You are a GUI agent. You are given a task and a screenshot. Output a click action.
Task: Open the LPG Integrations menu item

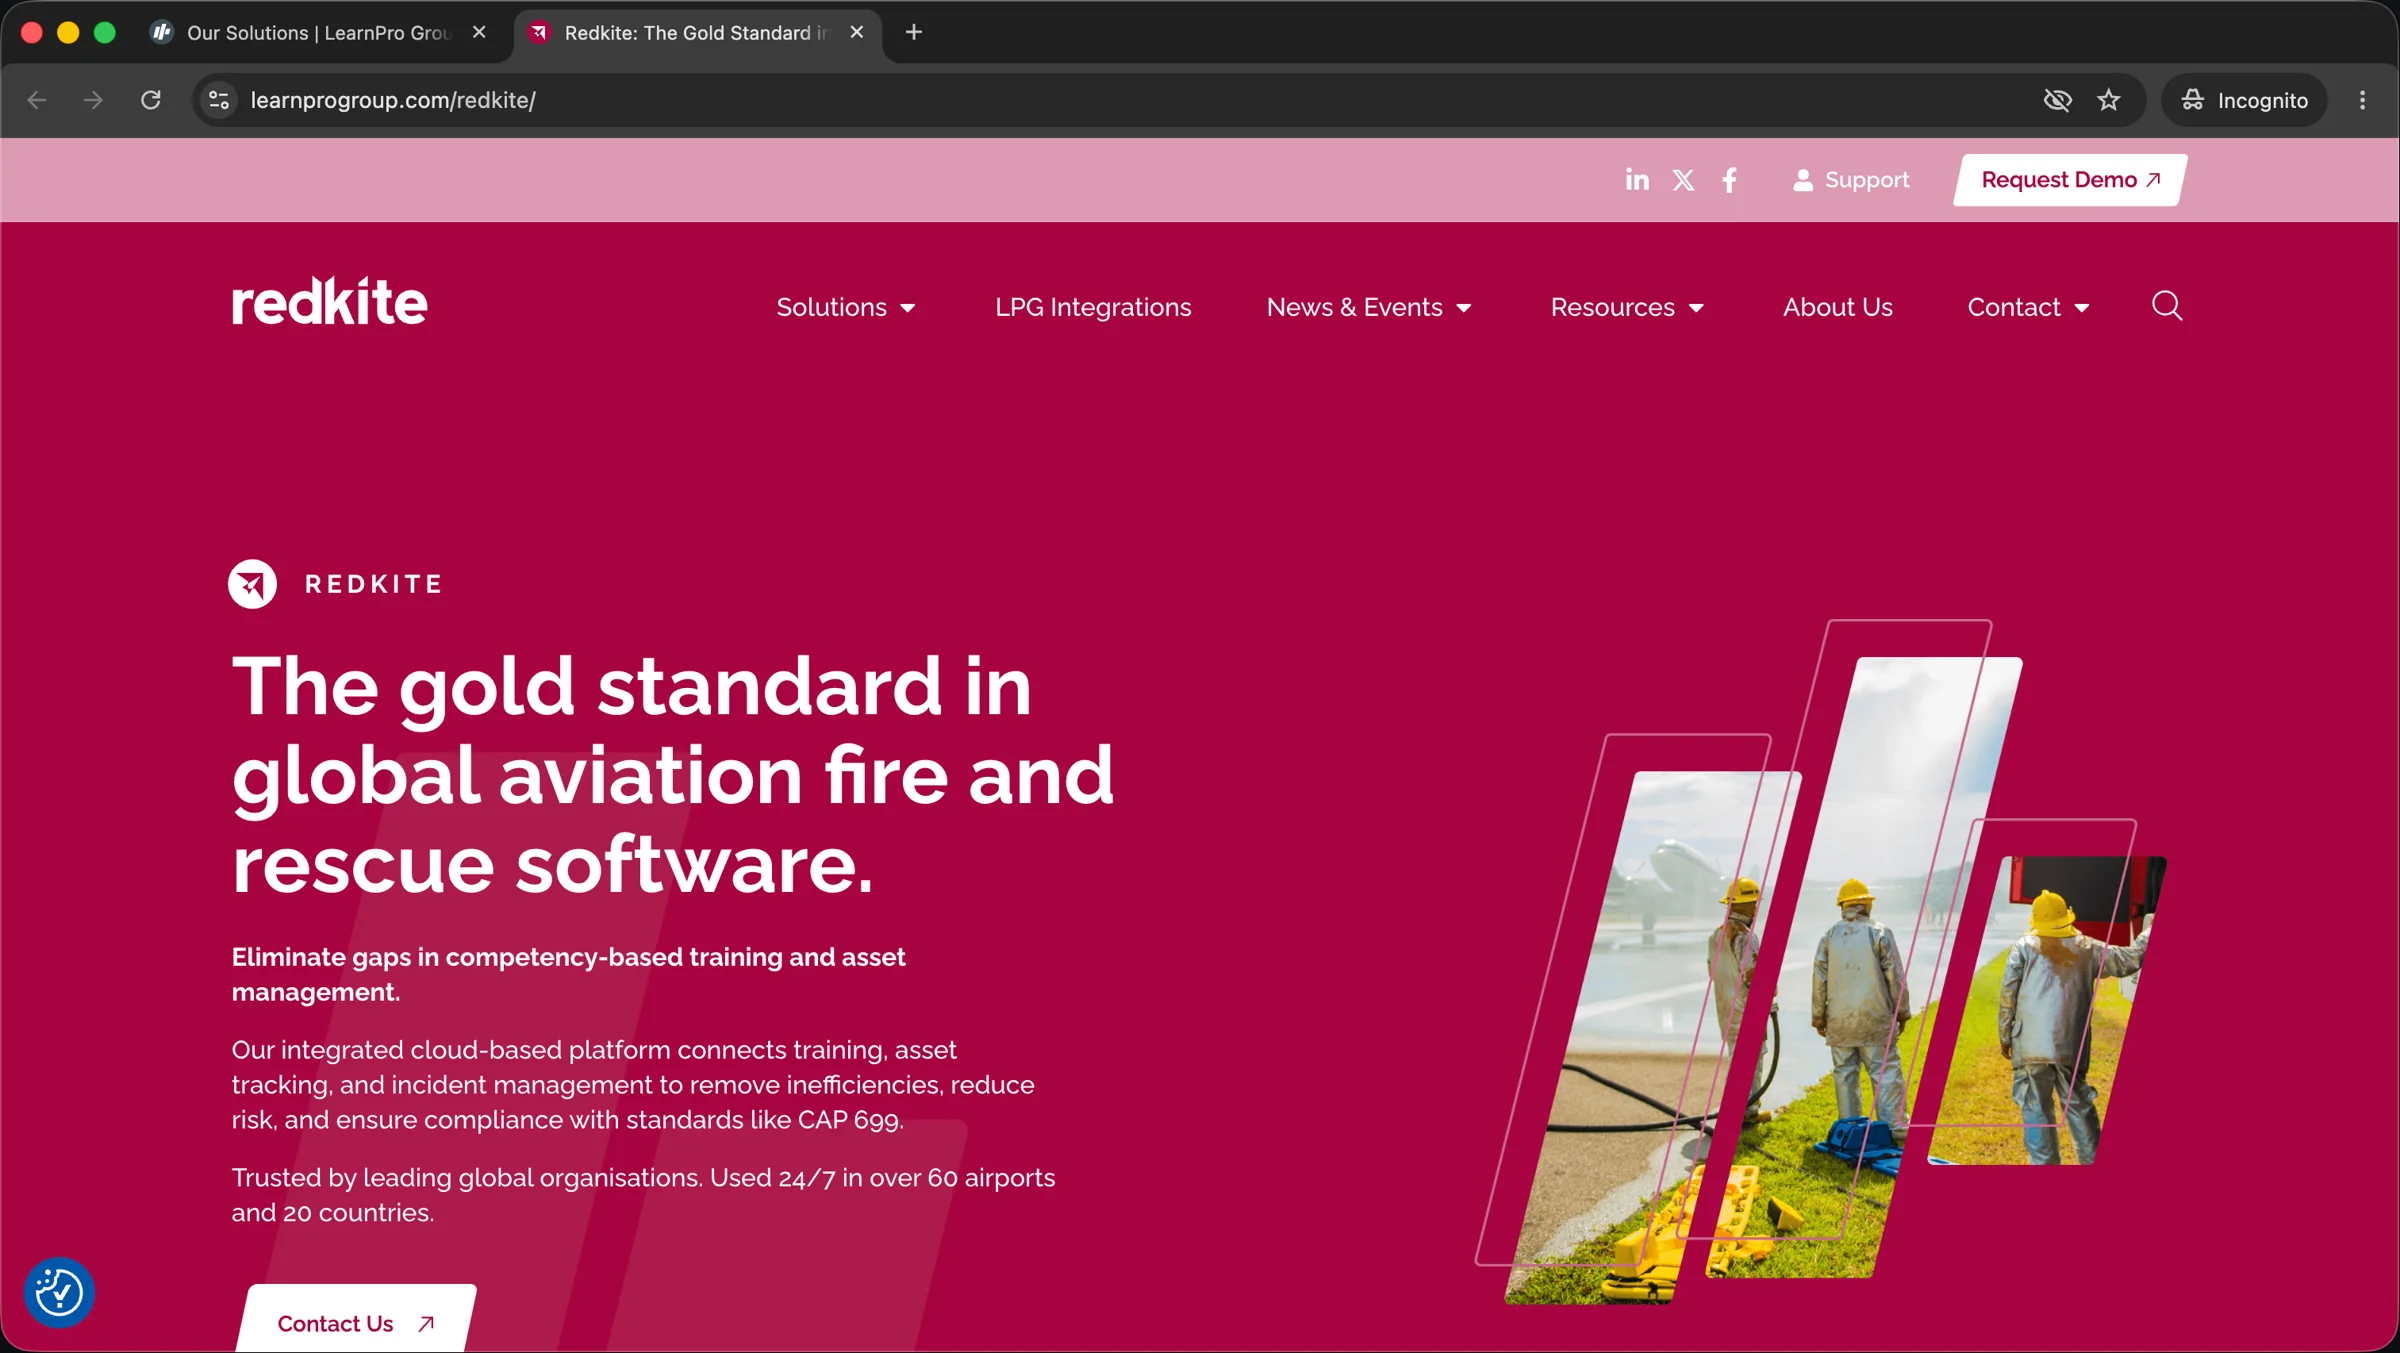click(x=1093, y=307)
